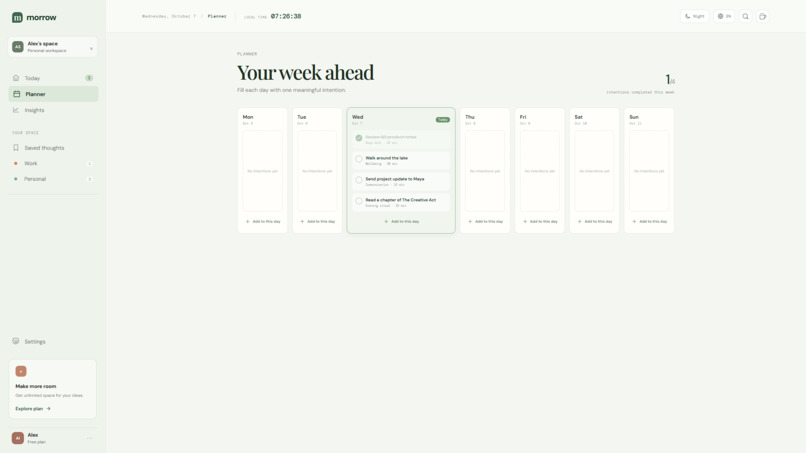Click the search magnifier icon
Viewport: 806px width, 453px height.
pyautogui.click(x=745, y=16)
